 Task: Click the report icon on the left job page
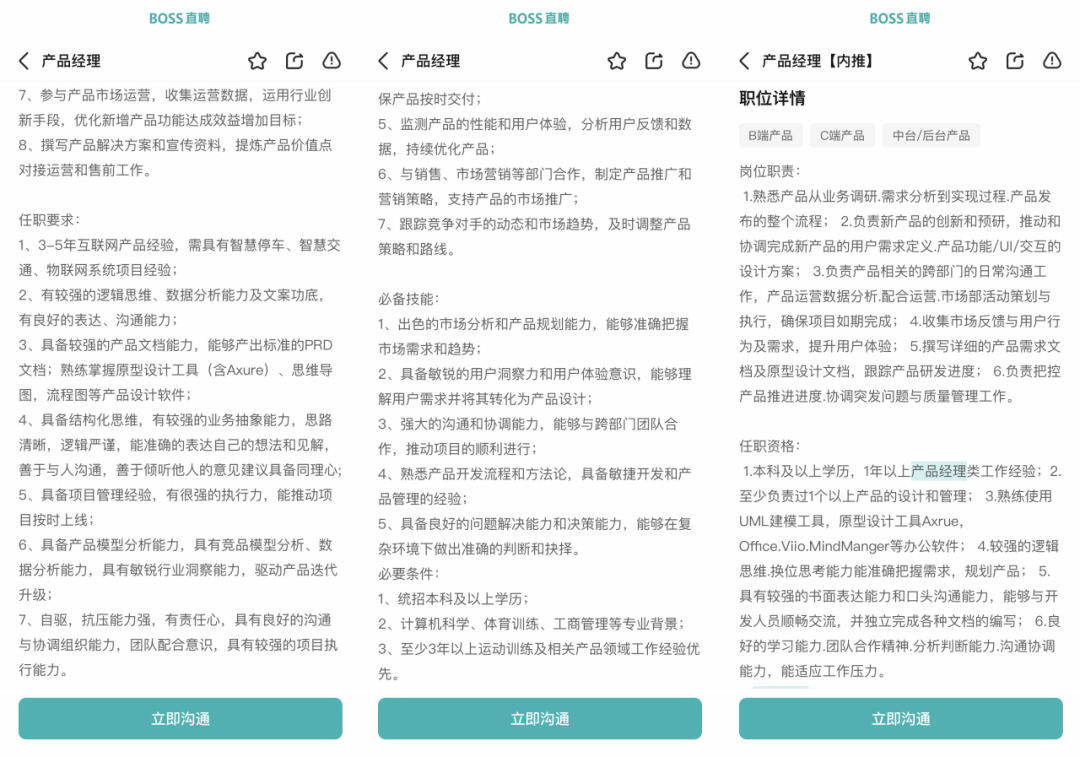pos(331,60)
